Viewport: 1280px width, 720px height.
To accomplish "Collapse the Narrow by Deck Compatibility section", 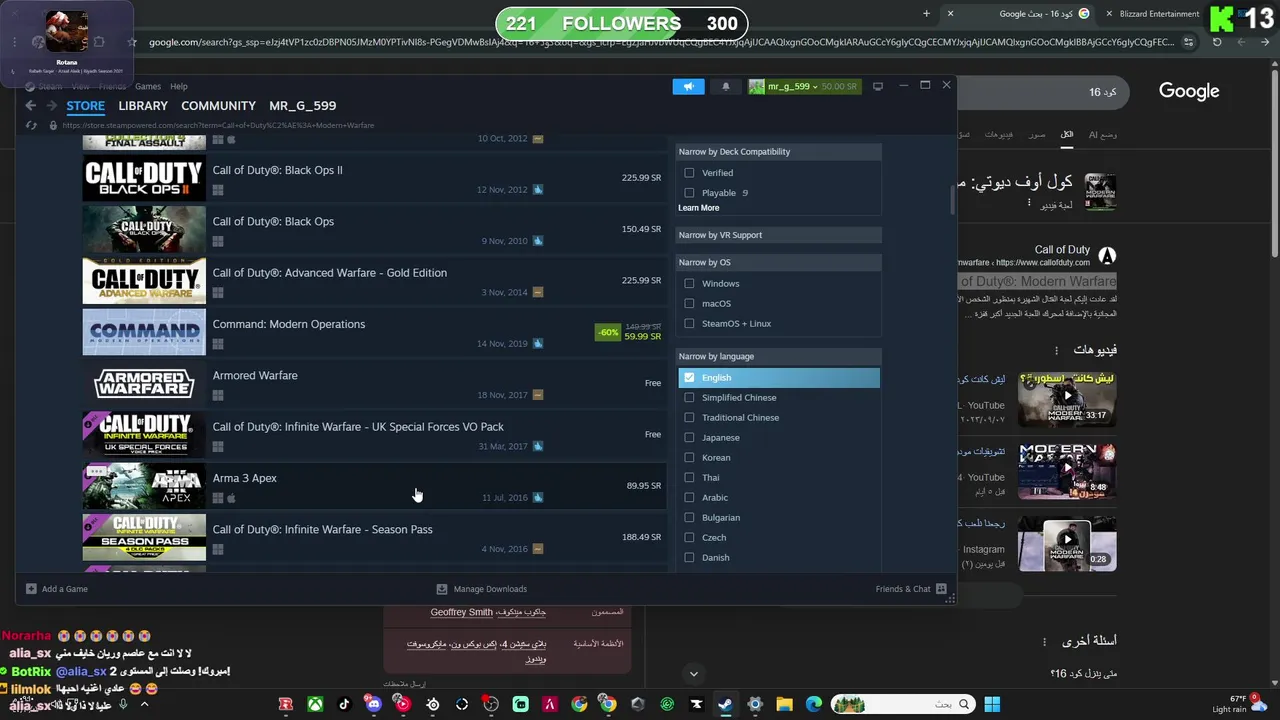I will (778, 152).
